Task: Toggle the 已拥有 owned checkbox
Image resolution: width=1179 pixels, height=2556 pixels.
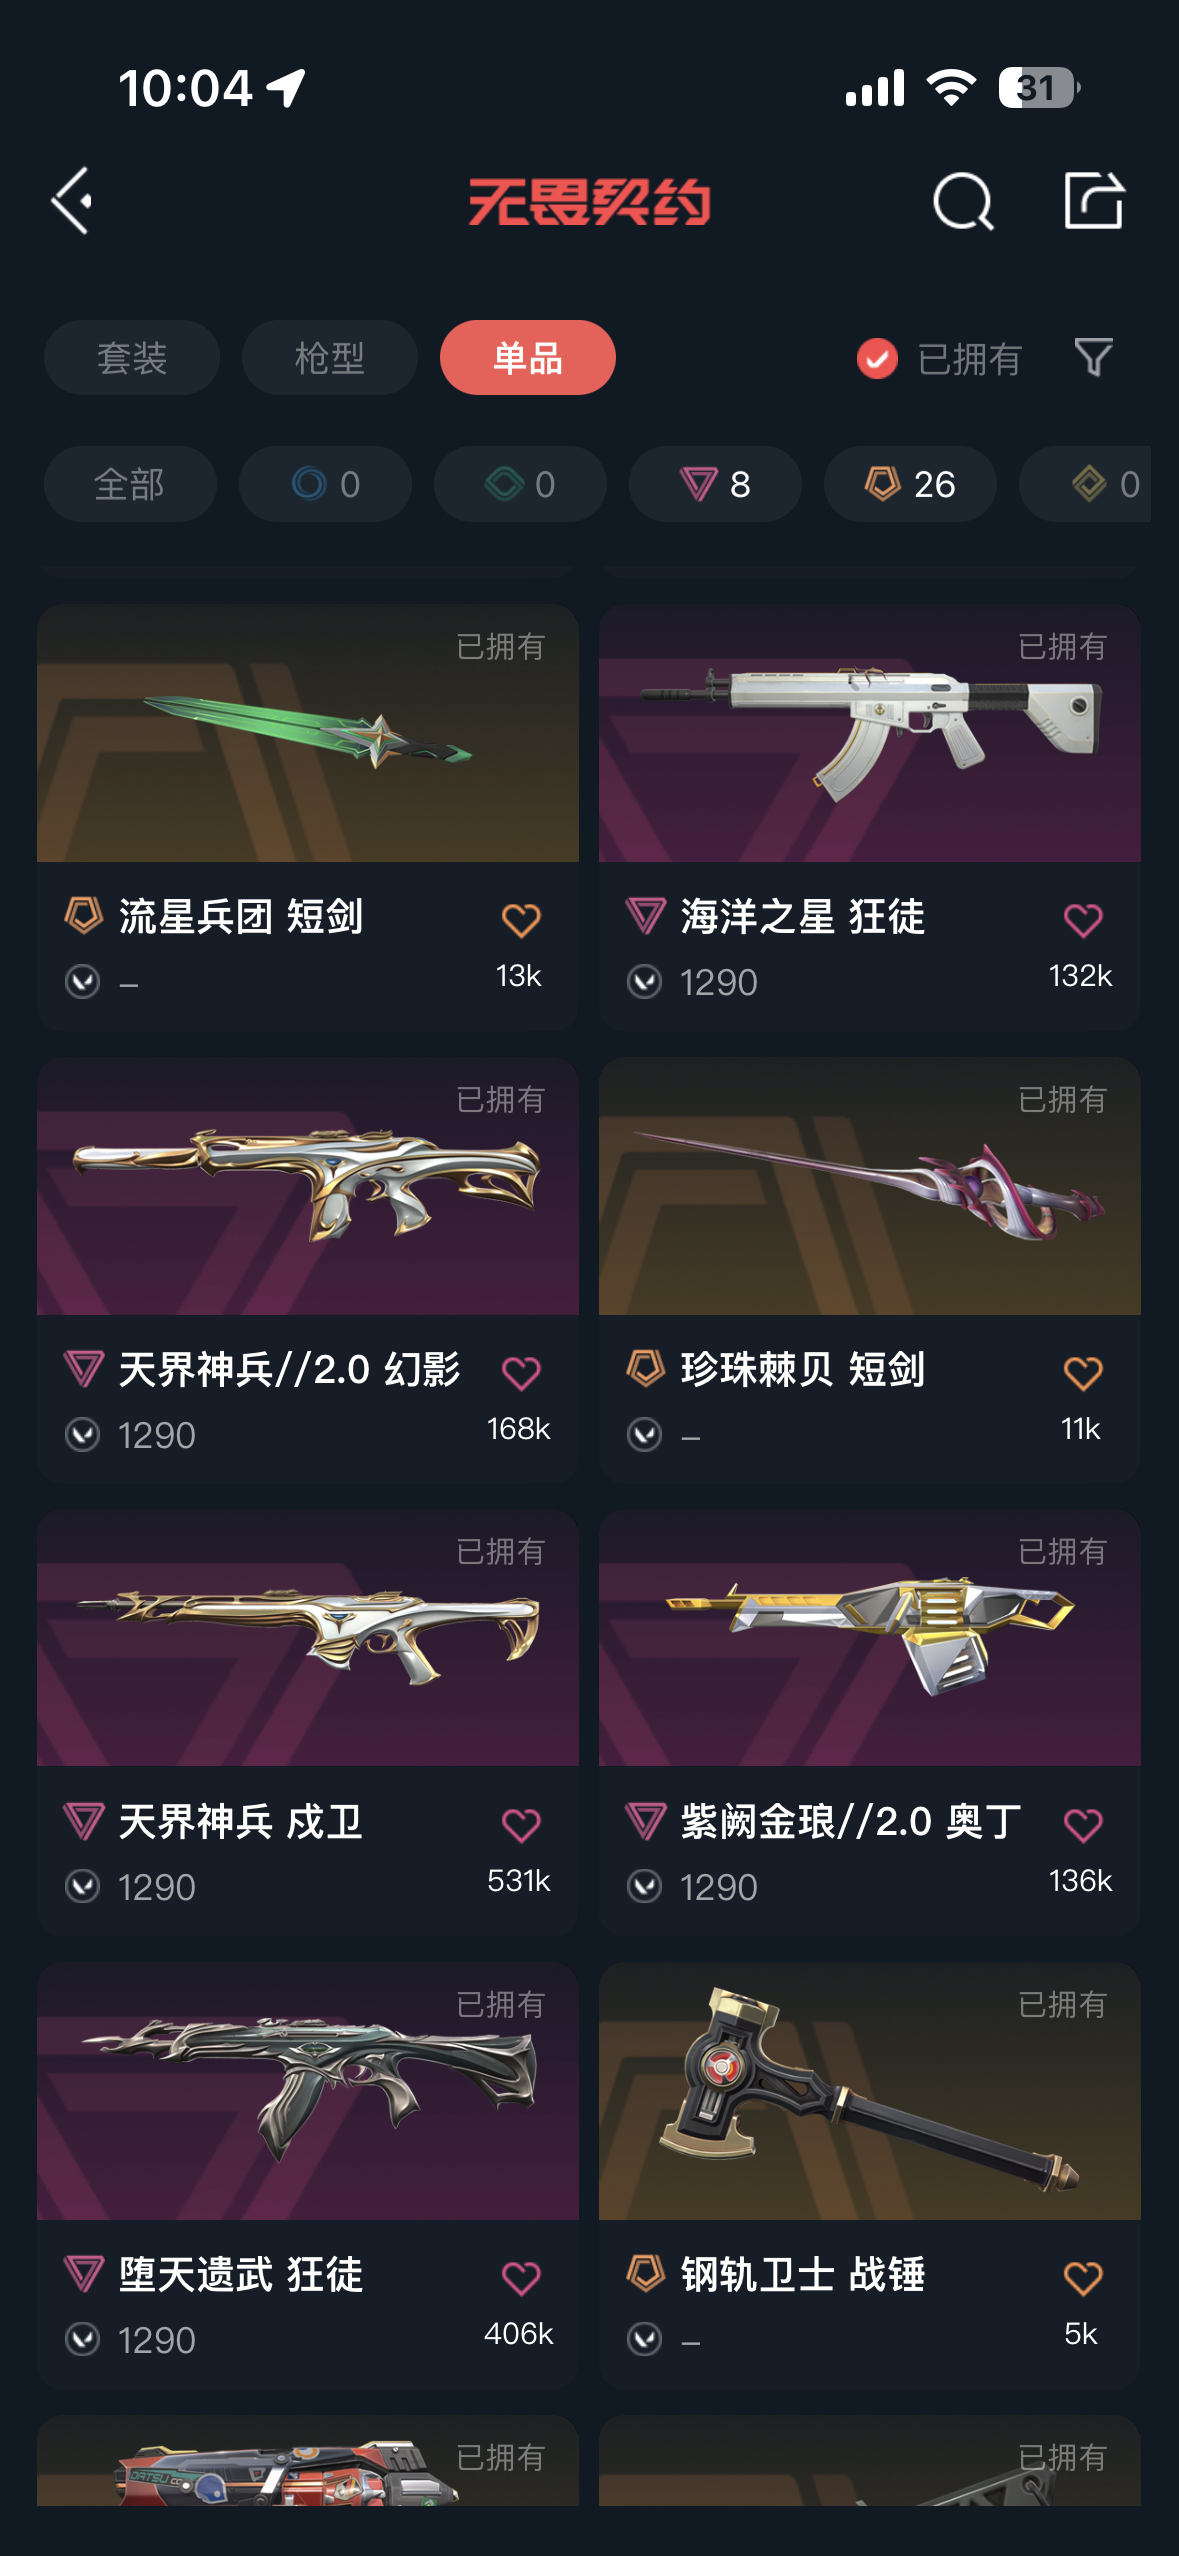Action: (877, 358)
